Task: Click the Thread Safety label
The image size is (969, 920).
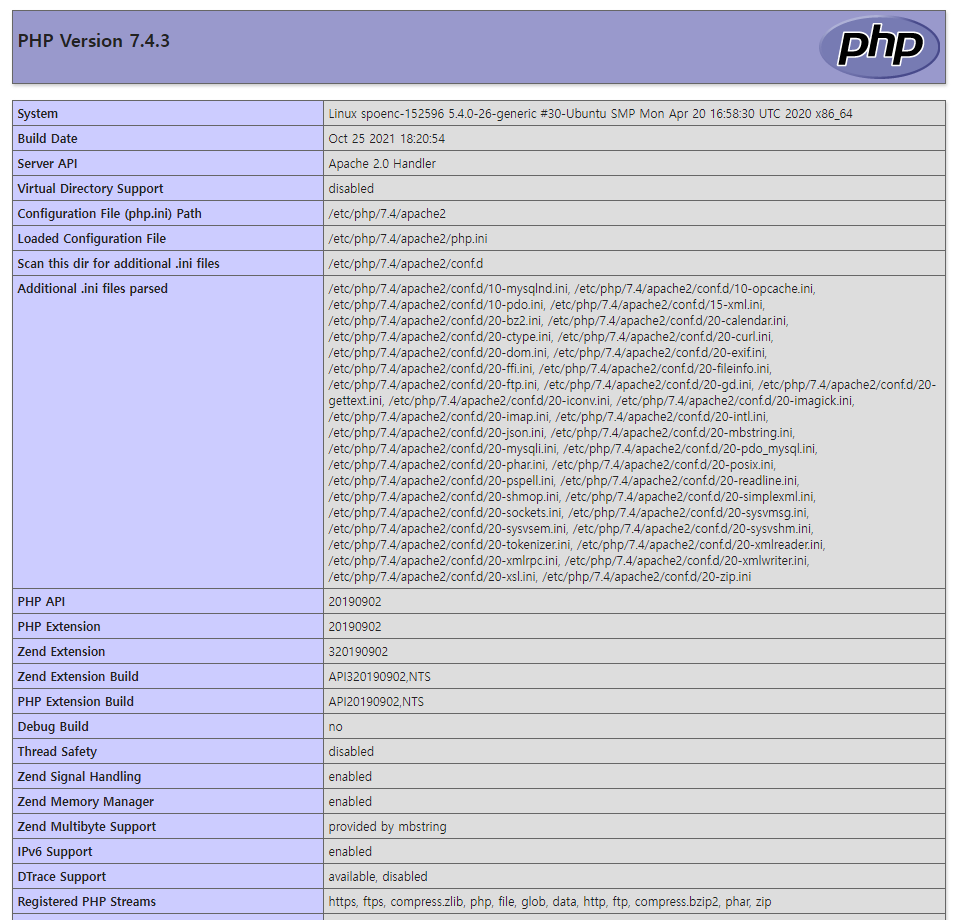Action: 57,752
